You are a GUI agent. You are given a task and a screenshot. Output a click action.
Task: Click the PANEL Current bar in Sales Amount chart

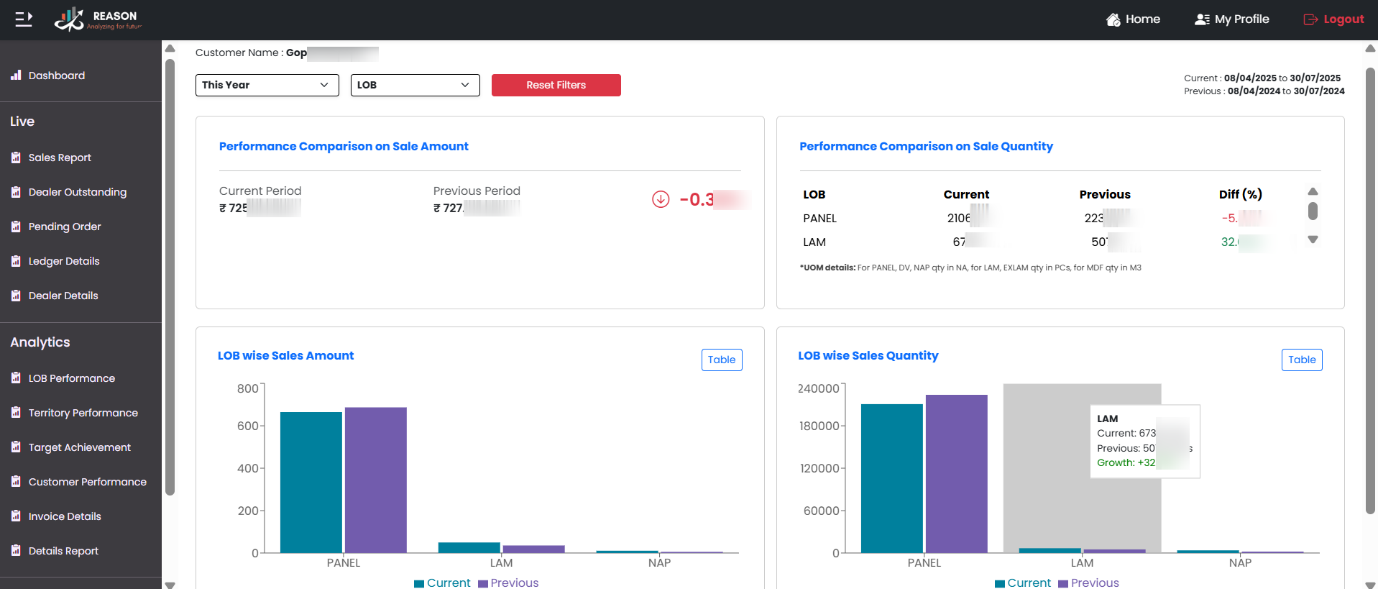tap(311, 482)
